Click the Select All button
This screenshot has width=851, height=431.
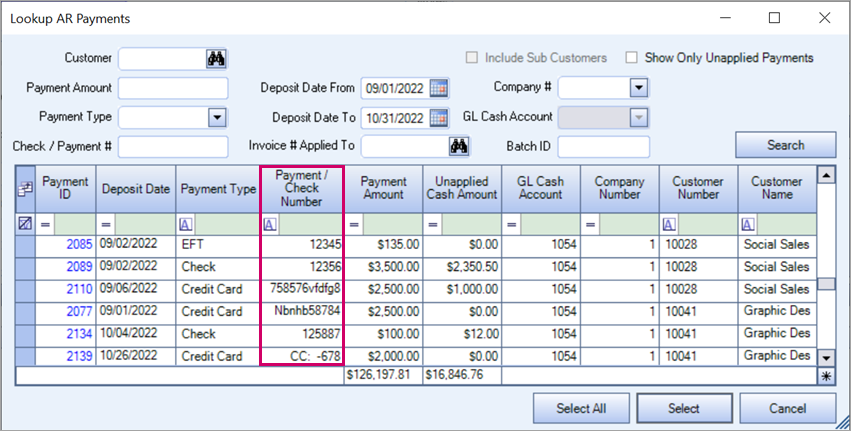point(580,407)
